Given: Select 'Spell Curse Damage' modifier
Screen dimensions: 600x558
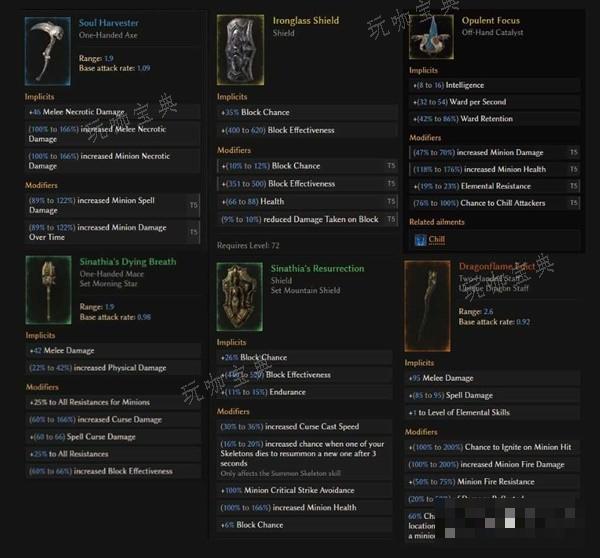Looking at the screenshot, I should click(113, 437).
